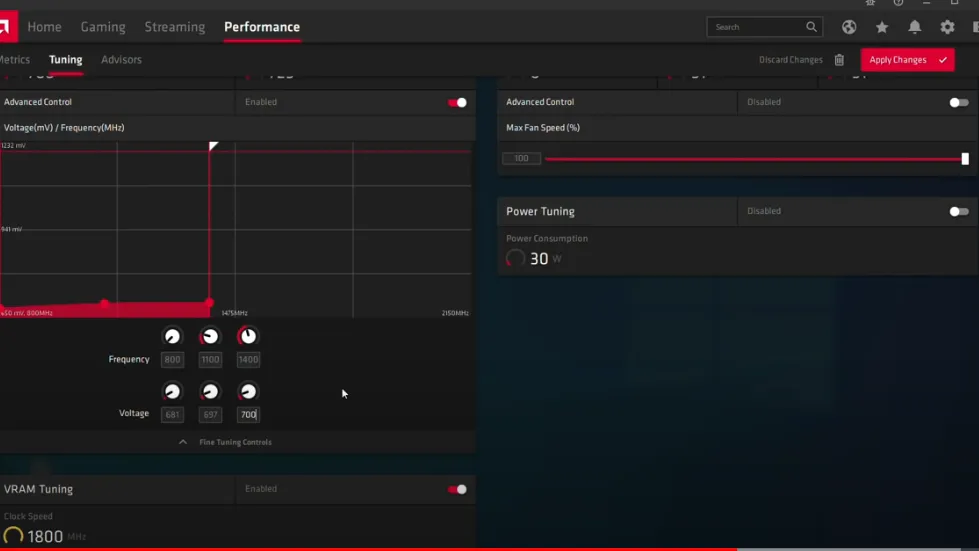
Task: Open the web browser globe icon
Action: [849, 27]
